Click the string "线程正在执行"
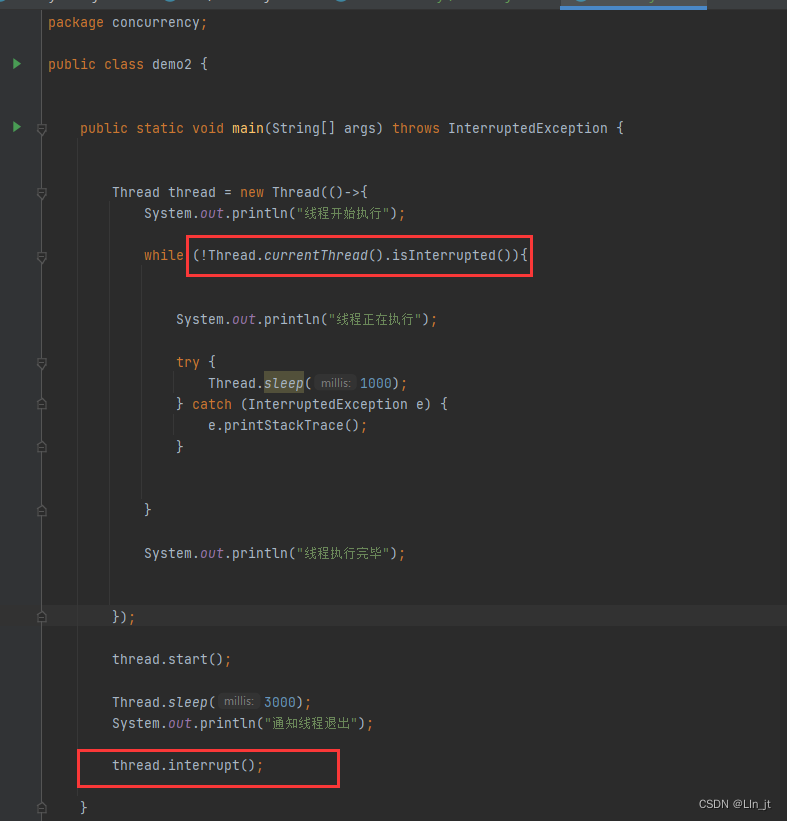This screenshot has height=821, width=787. point(375,319)
